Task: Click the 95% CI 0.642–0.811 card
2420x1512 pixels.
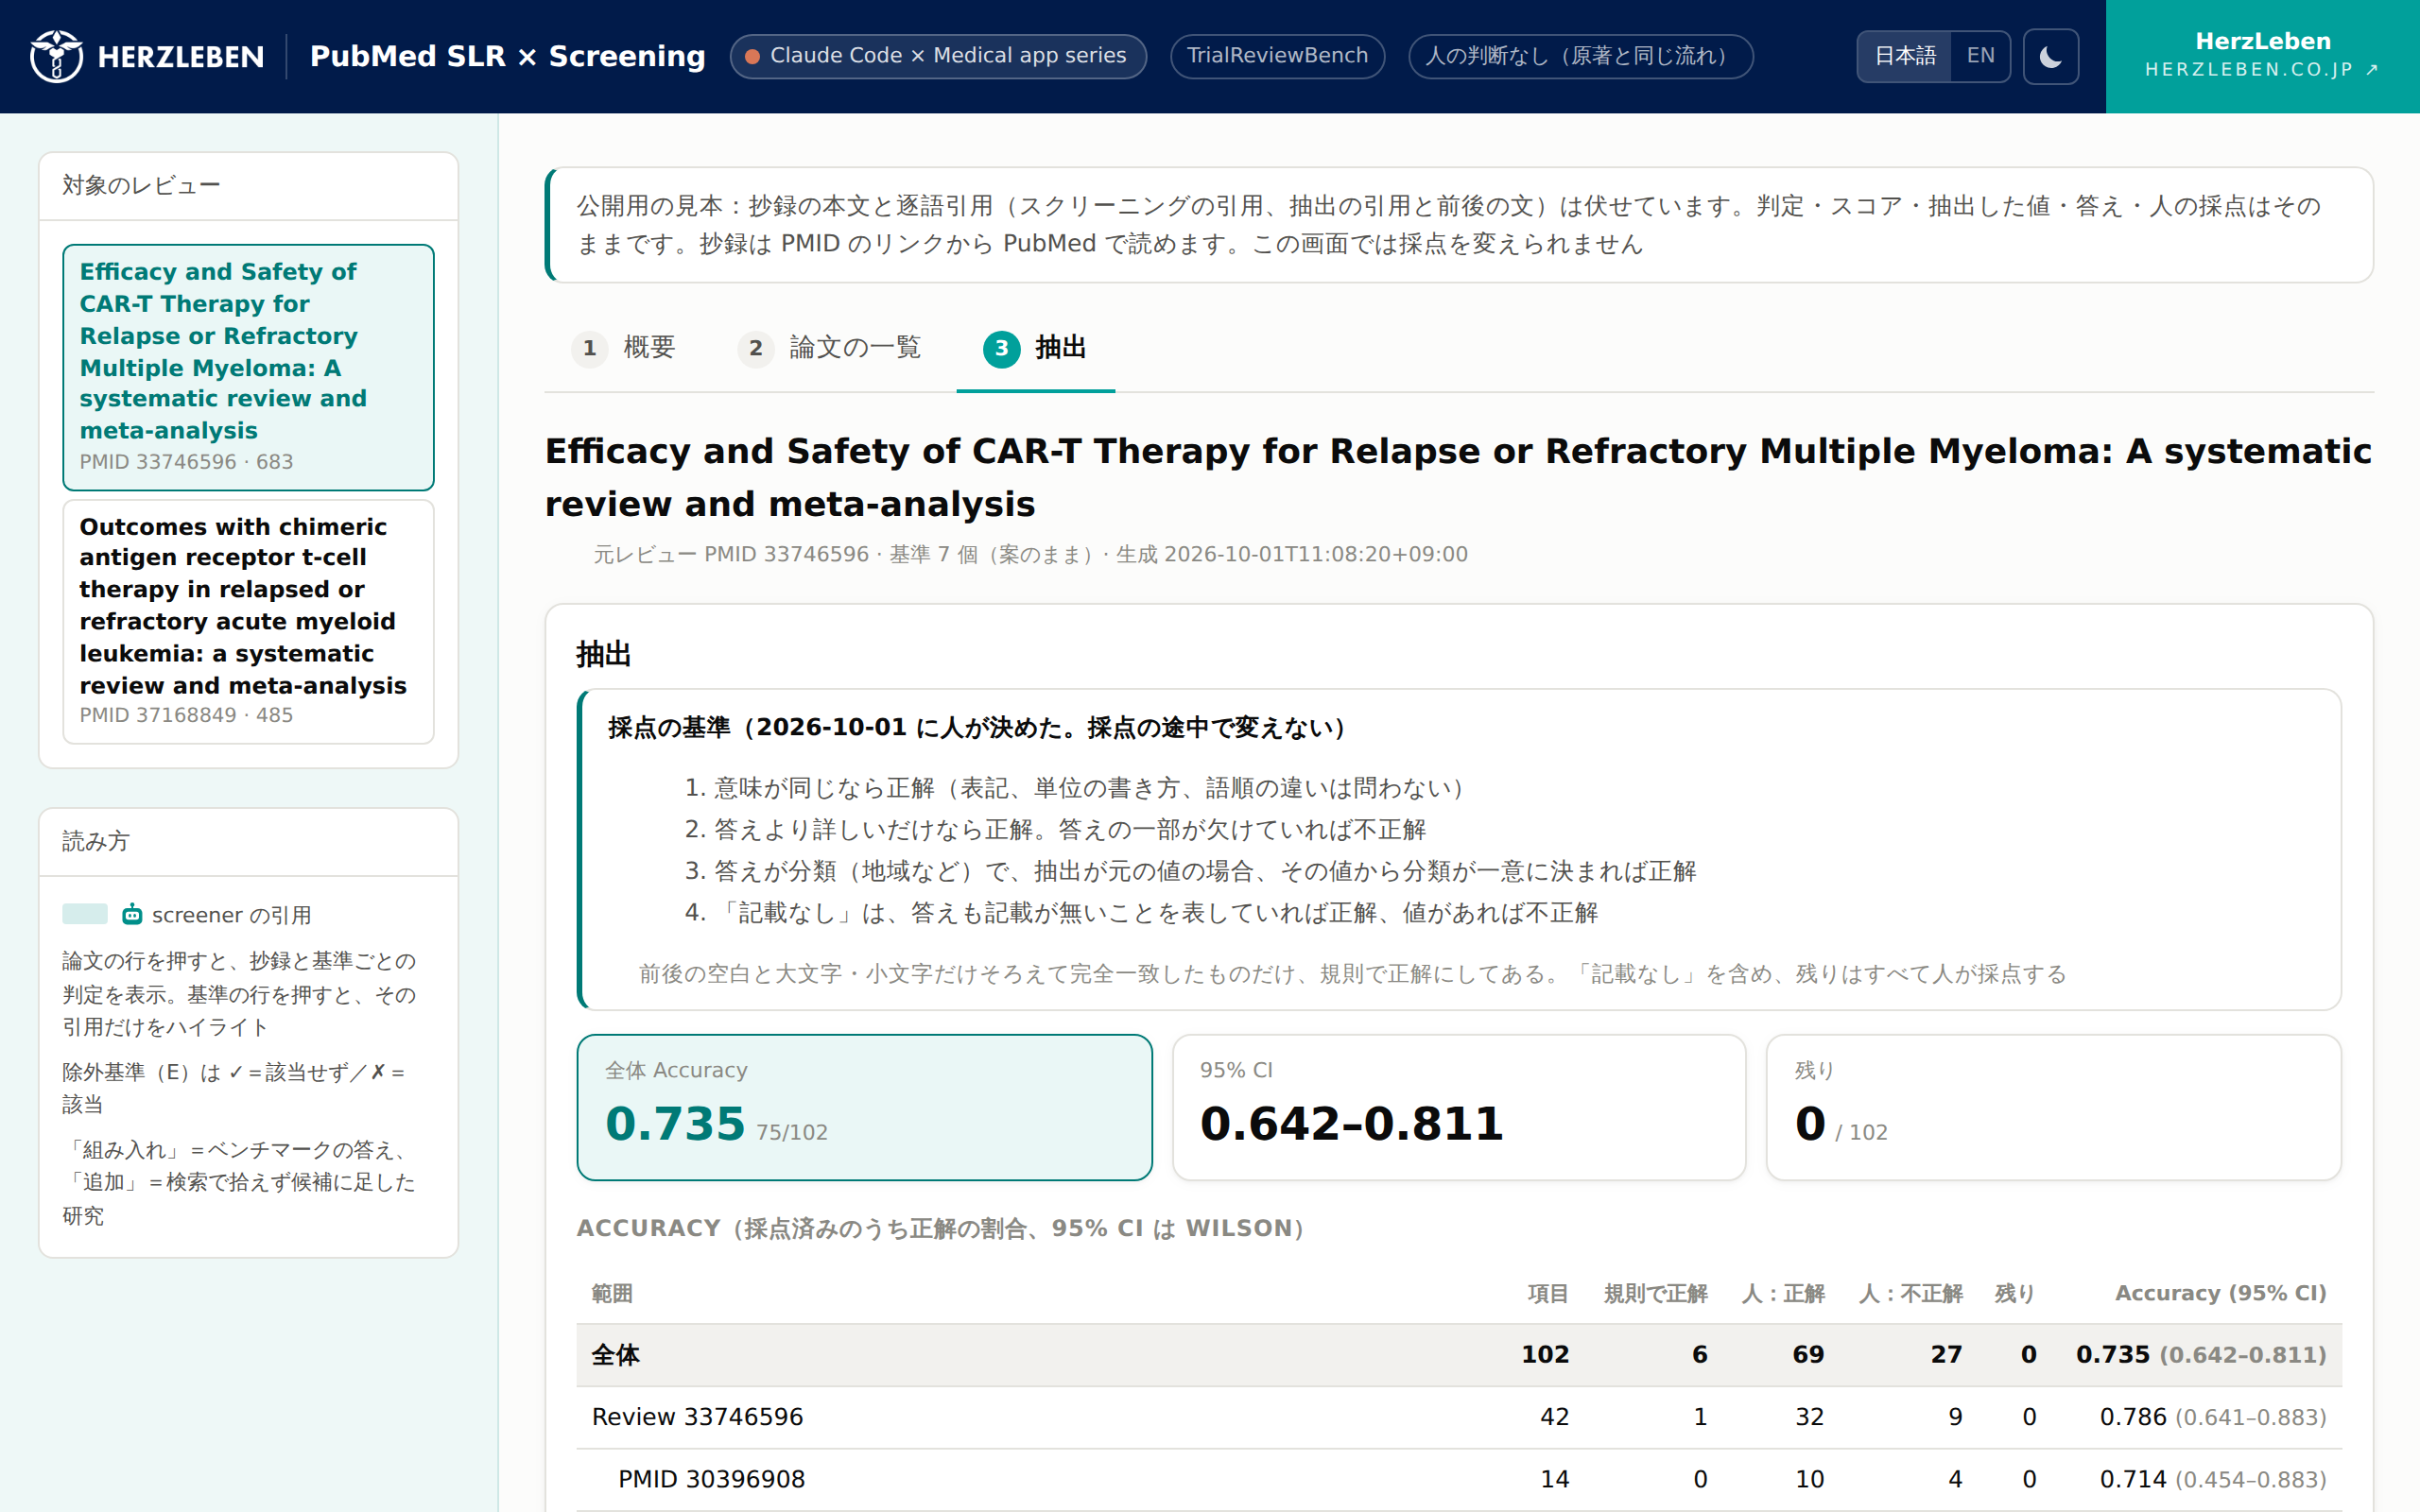Action: point(1459,1107)
